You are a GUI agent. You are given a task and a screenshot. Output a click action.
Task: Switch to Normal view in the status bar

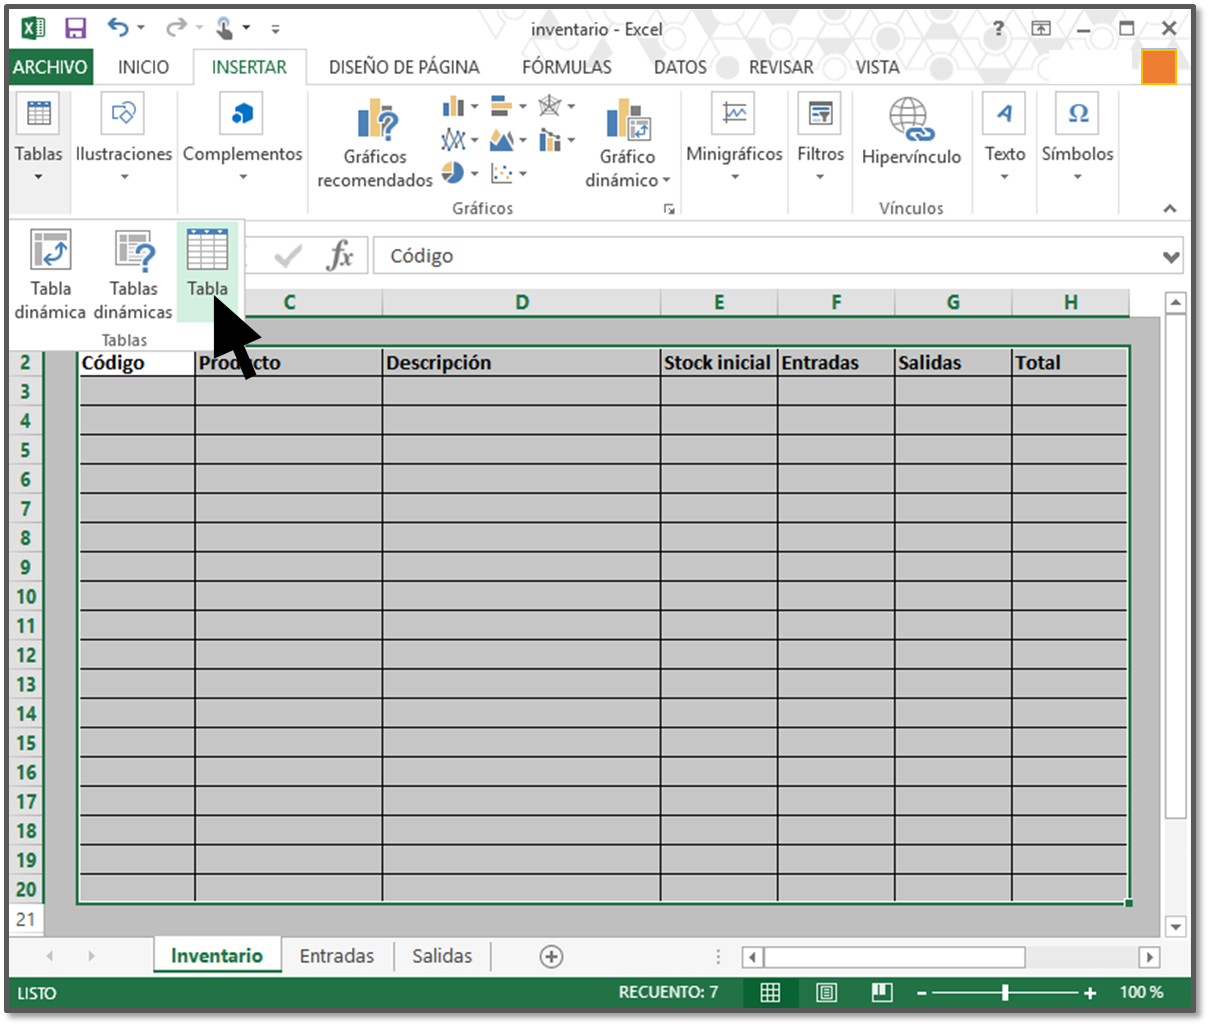point(770,992)
